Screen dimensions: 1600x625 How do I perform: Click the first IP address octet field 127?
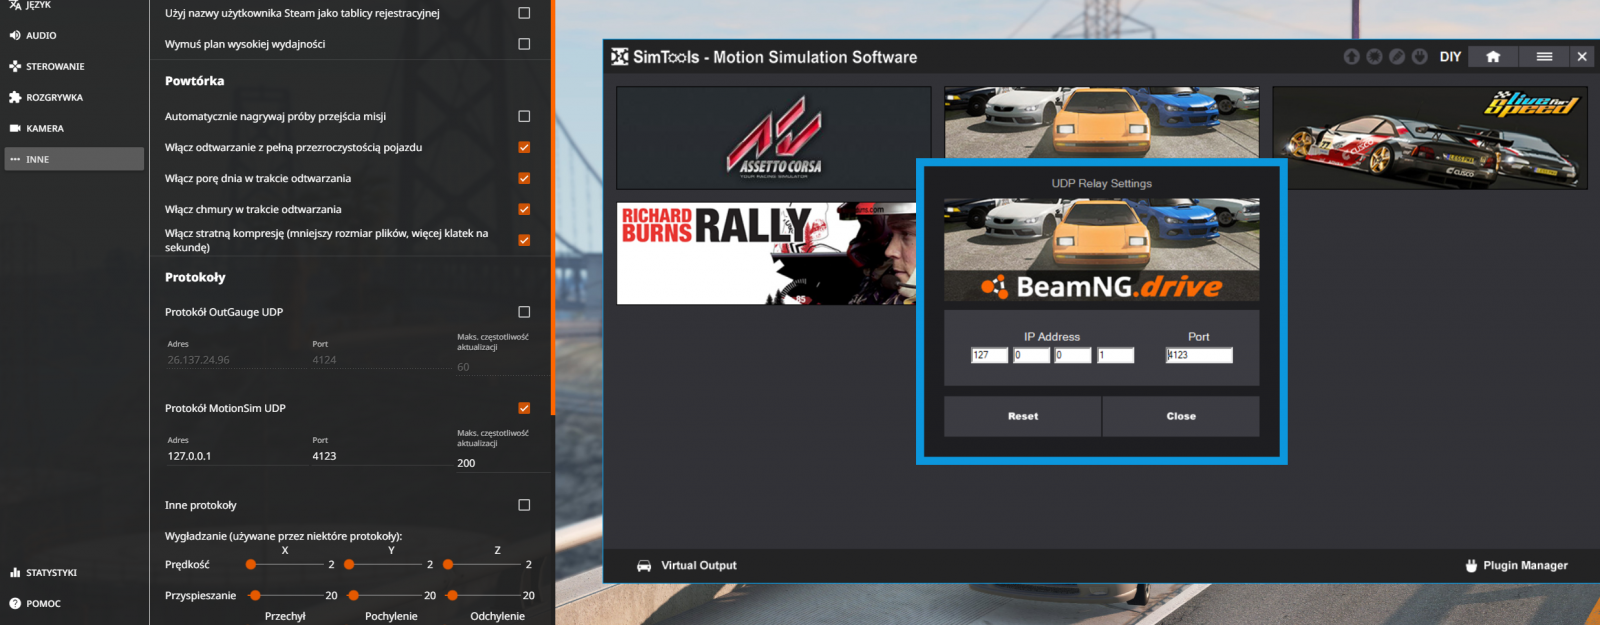pyautogui.click(x=989, y=355)
